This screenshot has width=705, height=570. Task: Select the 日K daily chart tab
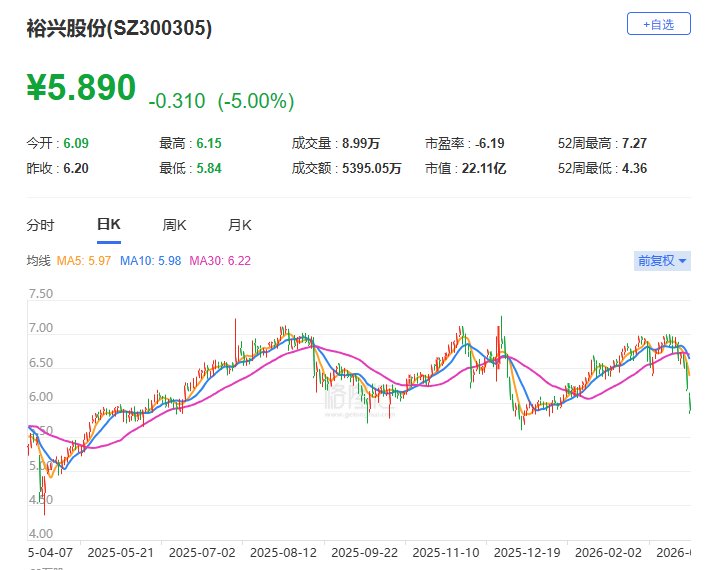[108, 225]
